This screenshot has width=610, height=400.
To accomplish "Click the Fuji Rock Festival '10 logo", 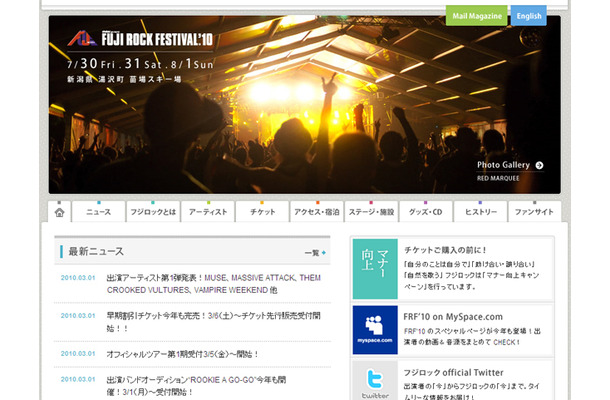I will [140, 39].
